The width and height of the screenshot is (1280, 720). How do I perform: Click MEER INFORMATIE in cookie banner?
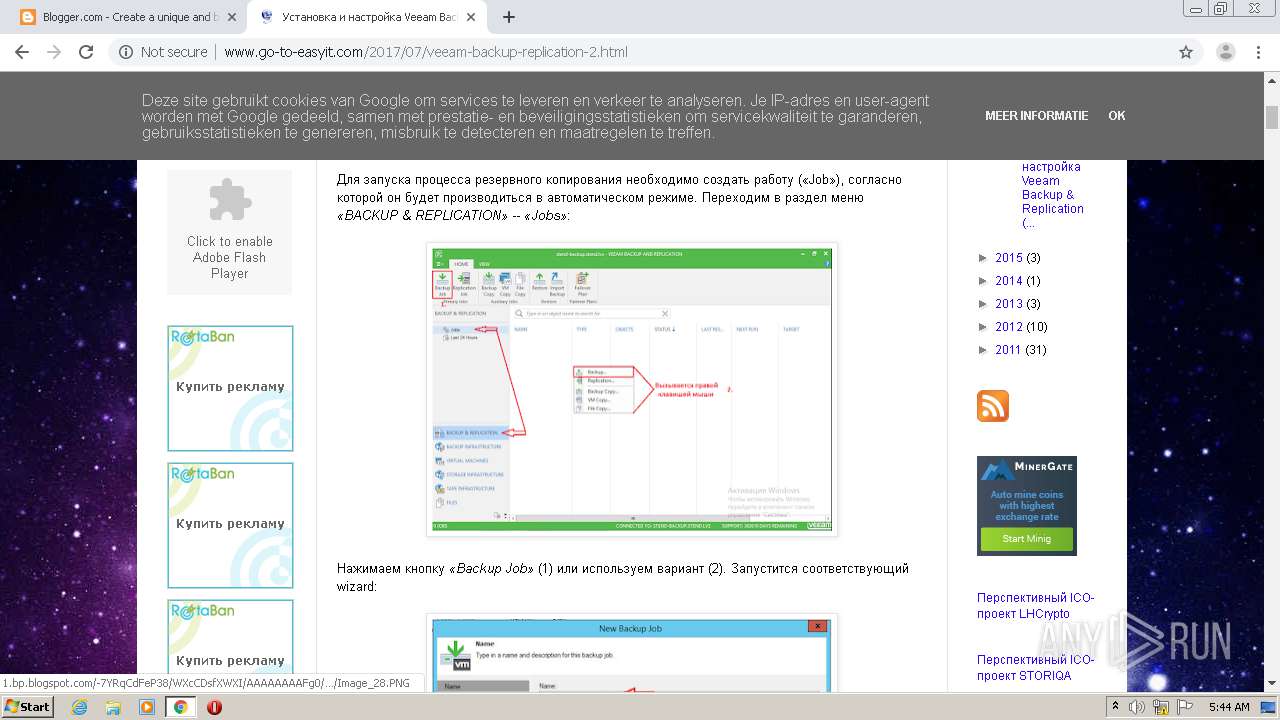(1036, 116)
